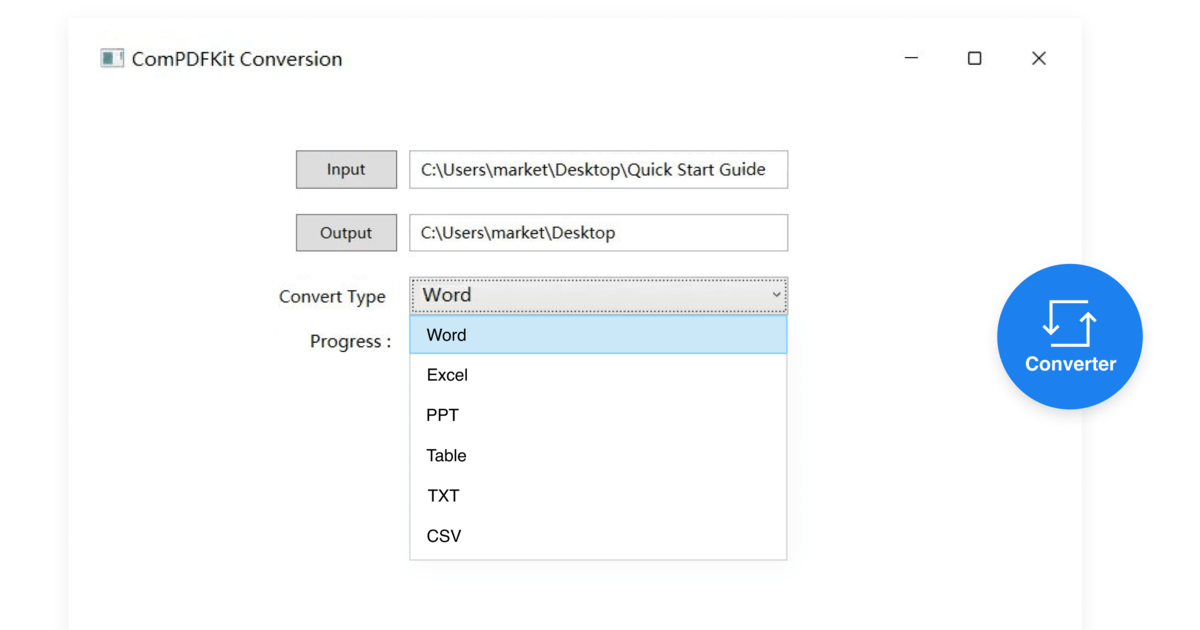Click the ComPDFKit Conversion window title
Screen dimensions: 1200x630
pos(236,59)
